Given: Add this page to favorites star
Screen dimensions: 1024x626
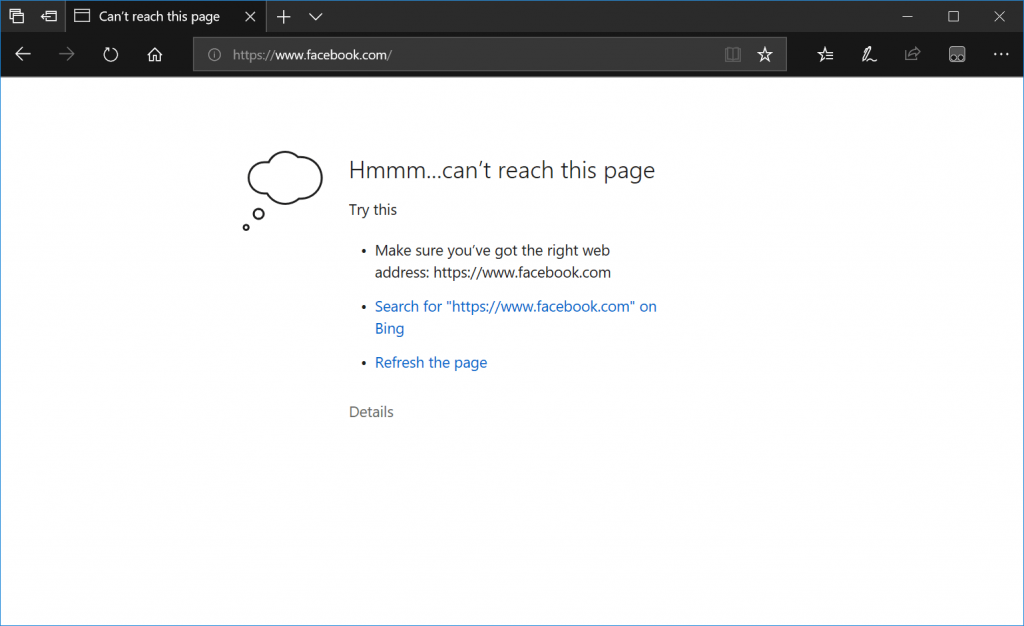Looking at the screenshot, I should pos(765,54).
